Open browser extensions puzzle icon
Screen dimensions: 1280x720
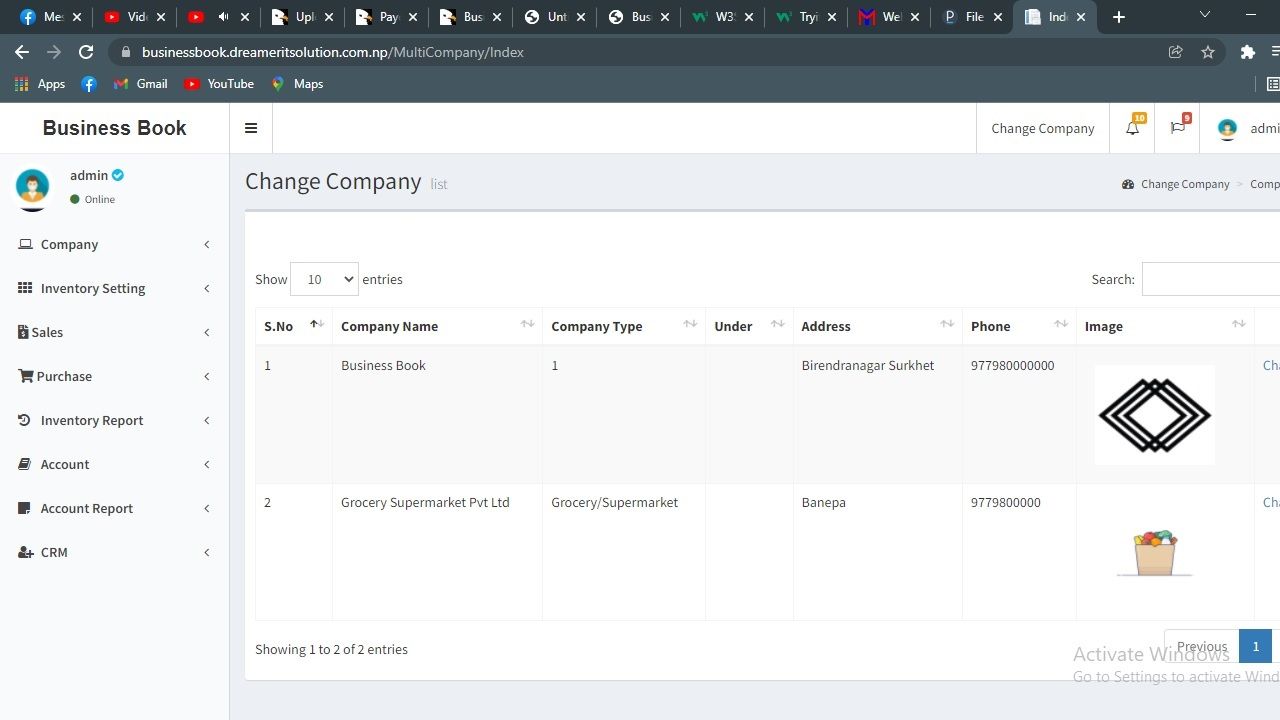pos(1247,52)
